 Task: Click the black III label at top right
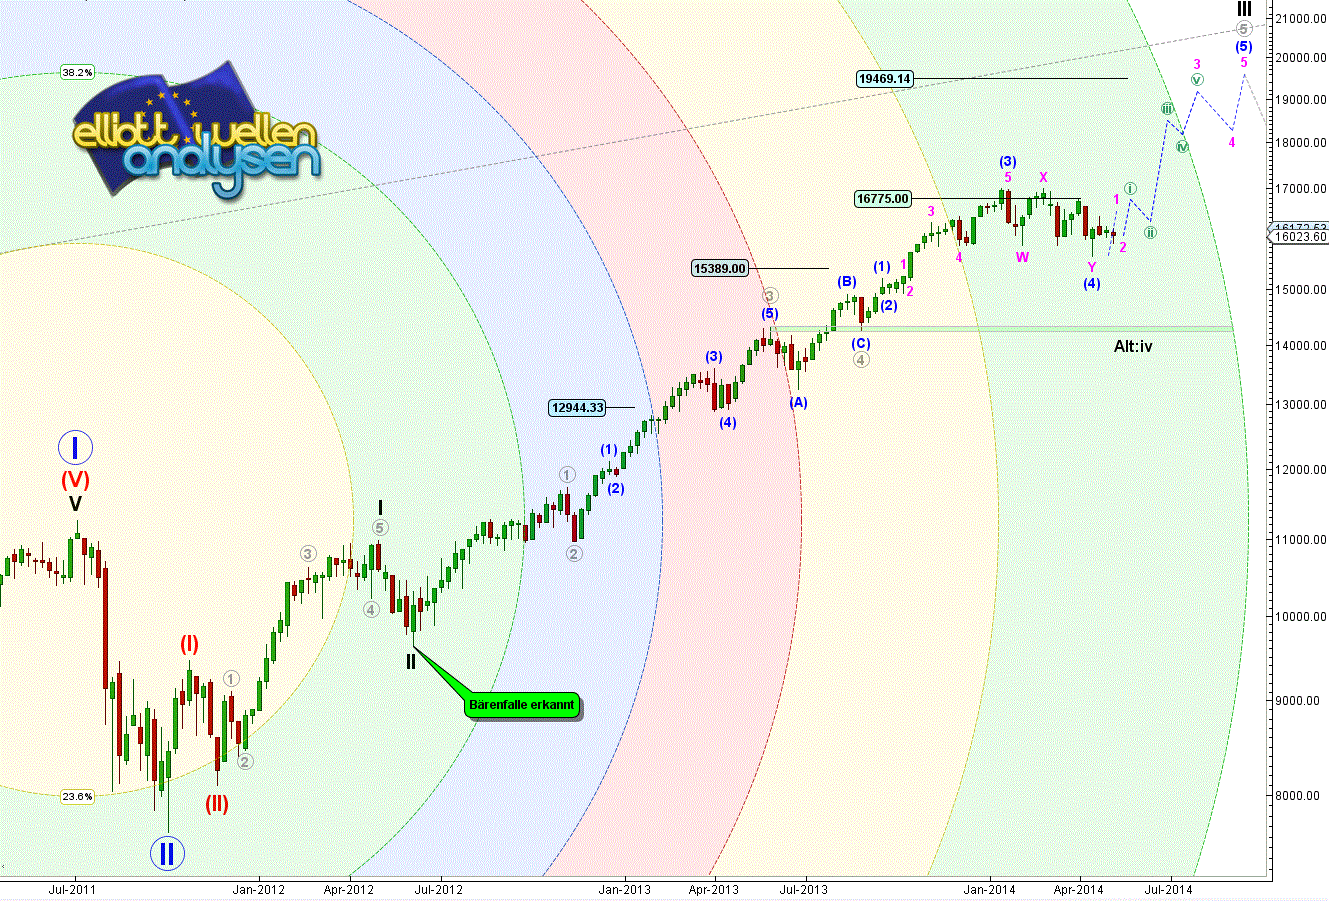coord(1243,8)
